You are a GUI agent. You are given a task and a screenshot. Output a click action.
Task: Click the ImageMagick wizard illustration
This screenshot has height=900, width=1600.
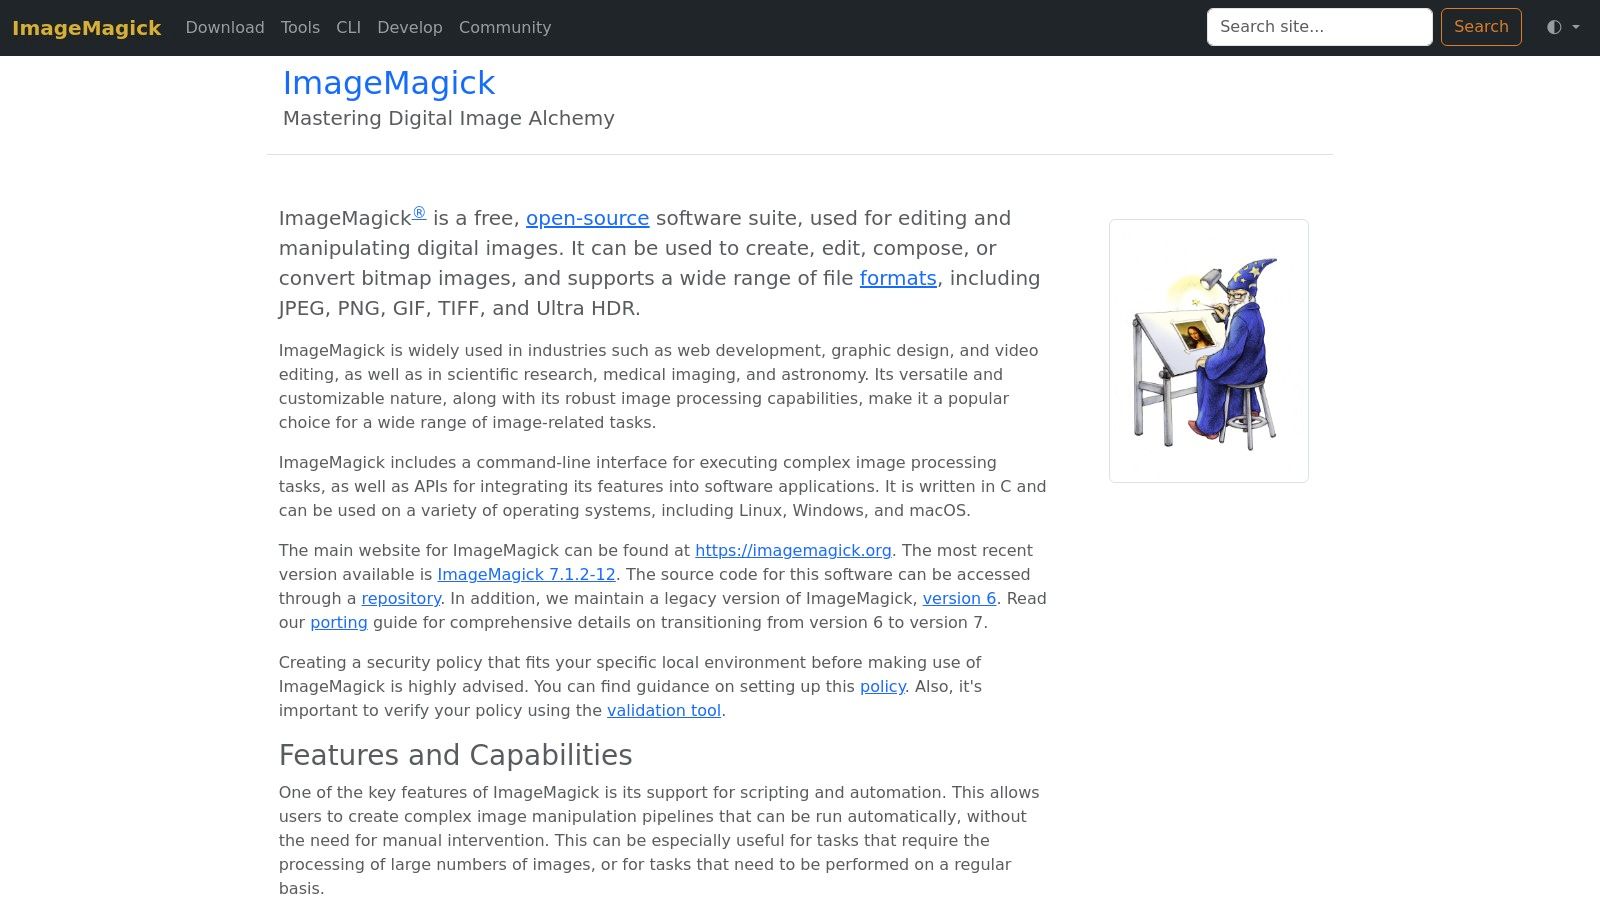pyautogui.click(x=1208, y=350)
